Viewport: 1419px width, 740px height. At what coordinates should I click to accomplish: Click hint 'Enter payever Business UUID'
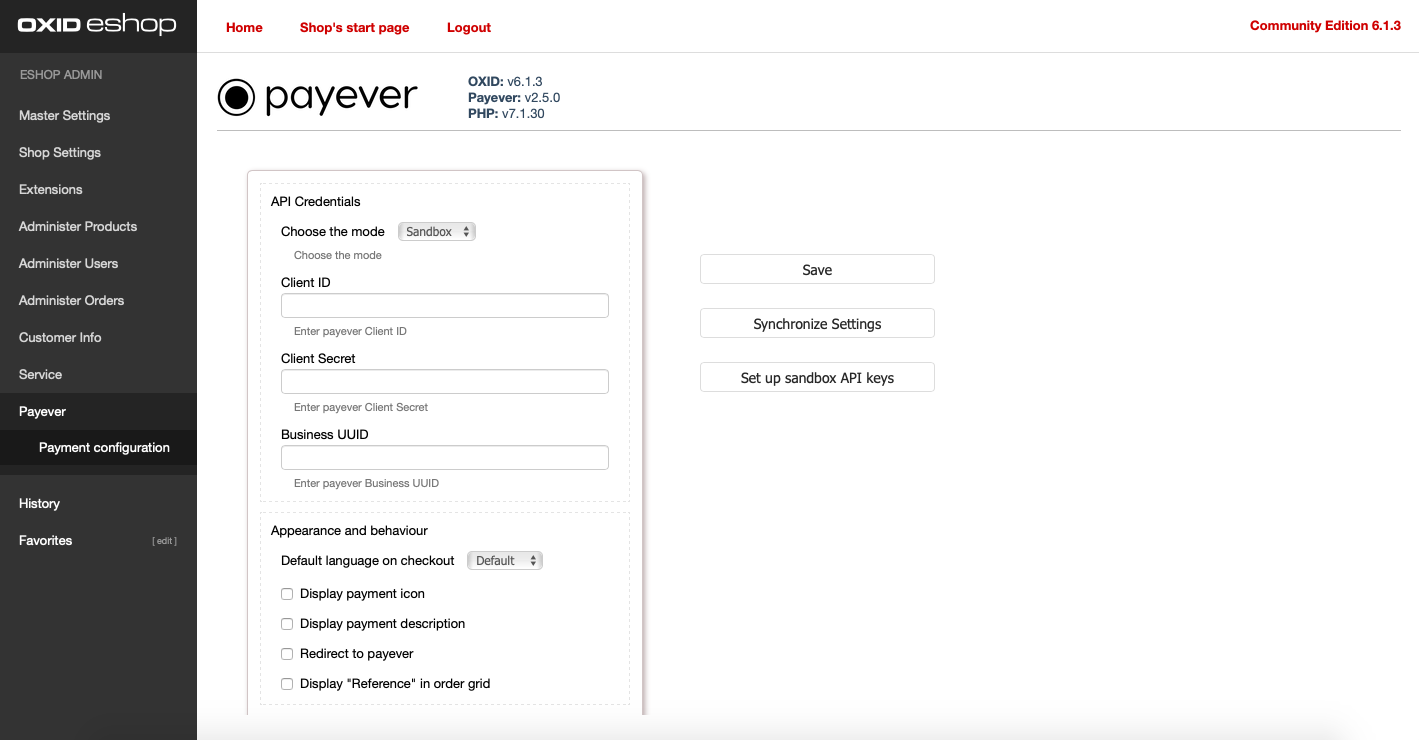(x=366, y=483)
